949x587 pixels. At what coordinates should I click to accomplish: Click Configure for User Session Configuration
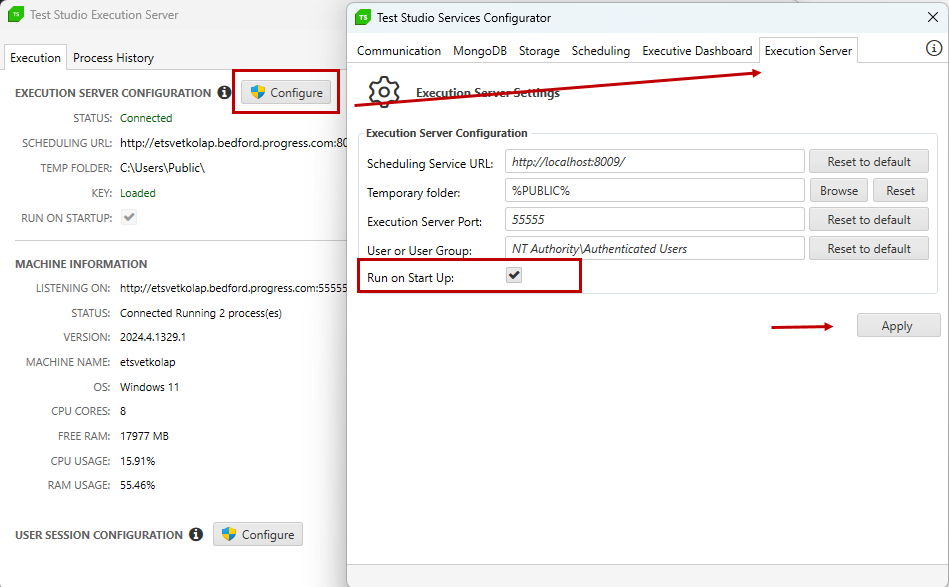coord(258,534)
